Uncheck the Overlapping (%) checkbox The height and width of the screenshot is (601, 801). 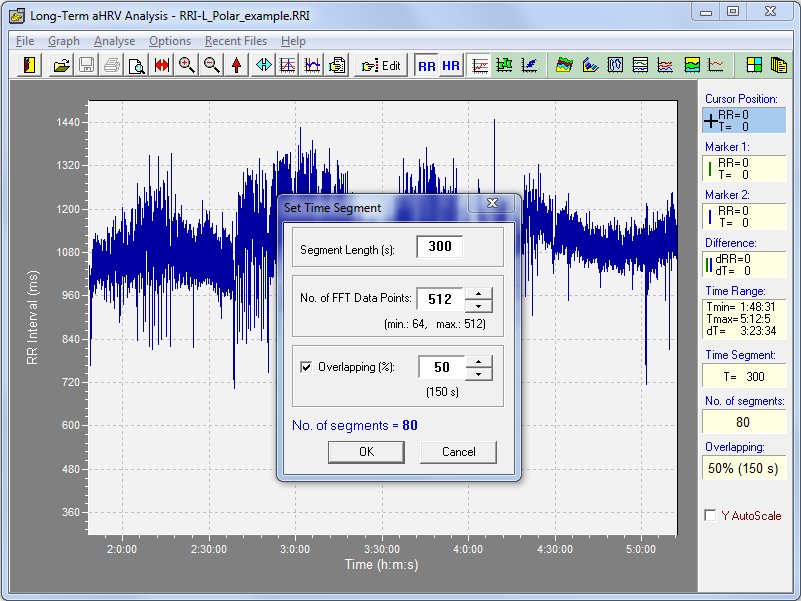click(x=307, y=367)
